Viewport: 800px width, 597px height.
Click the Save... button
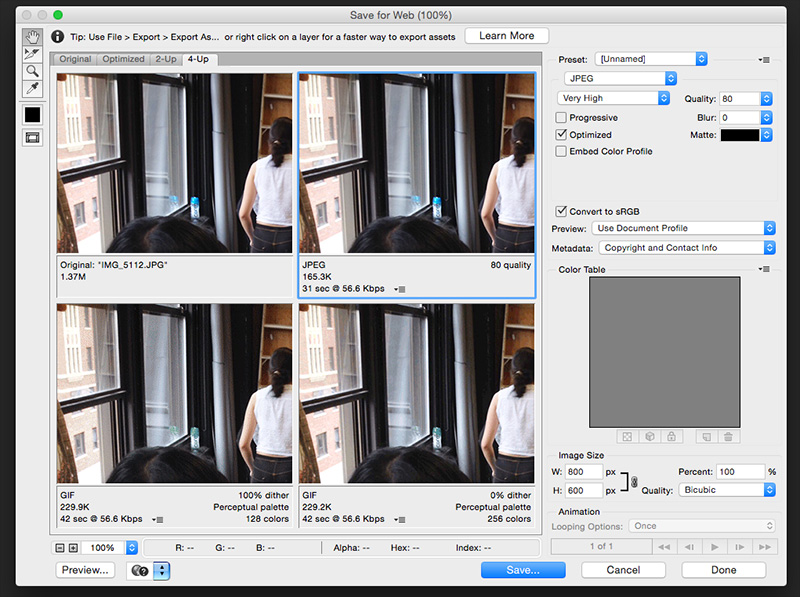pos(522,570)
